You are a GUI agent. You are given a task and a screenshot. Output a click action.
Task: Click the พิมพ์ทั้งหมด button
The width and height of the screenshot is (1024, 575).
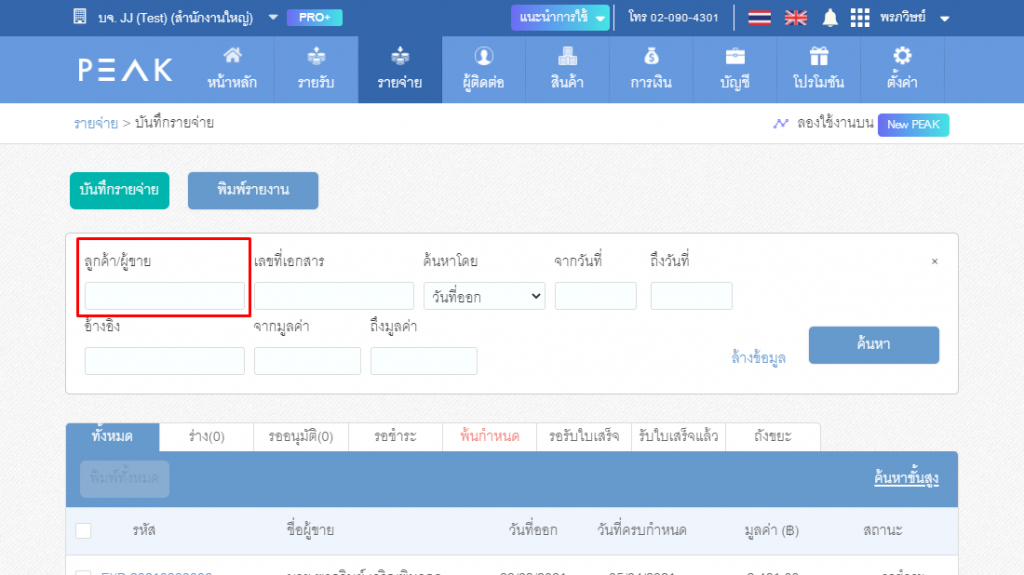point(125,479)
